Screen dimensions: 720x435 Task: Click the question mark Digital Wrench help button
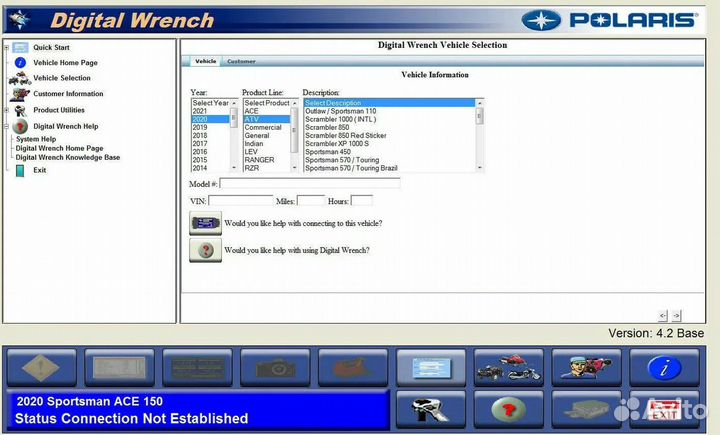(x=205, y=250)
